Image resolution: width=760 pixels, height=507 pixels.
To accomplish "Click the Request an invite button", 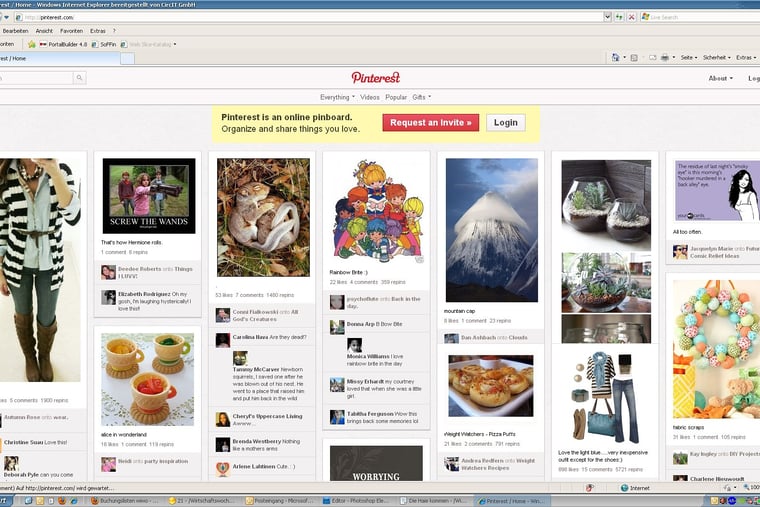I will tap(430, 123).
